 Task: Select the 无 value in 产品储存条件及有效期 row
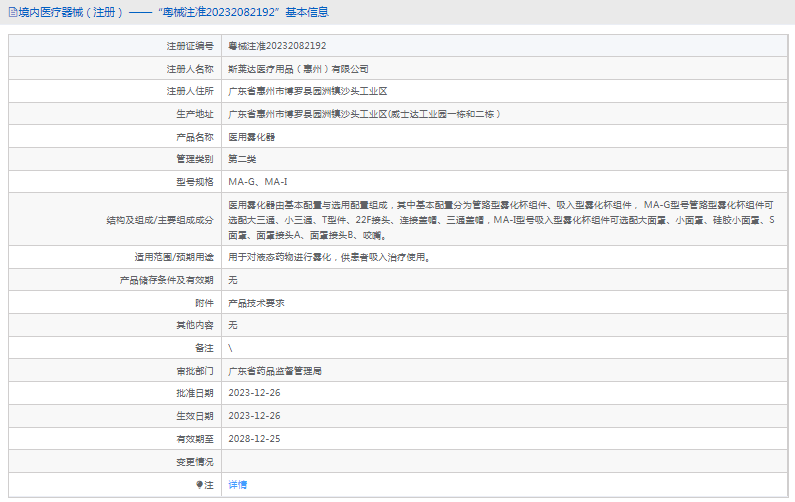click(x=233, y=280)
